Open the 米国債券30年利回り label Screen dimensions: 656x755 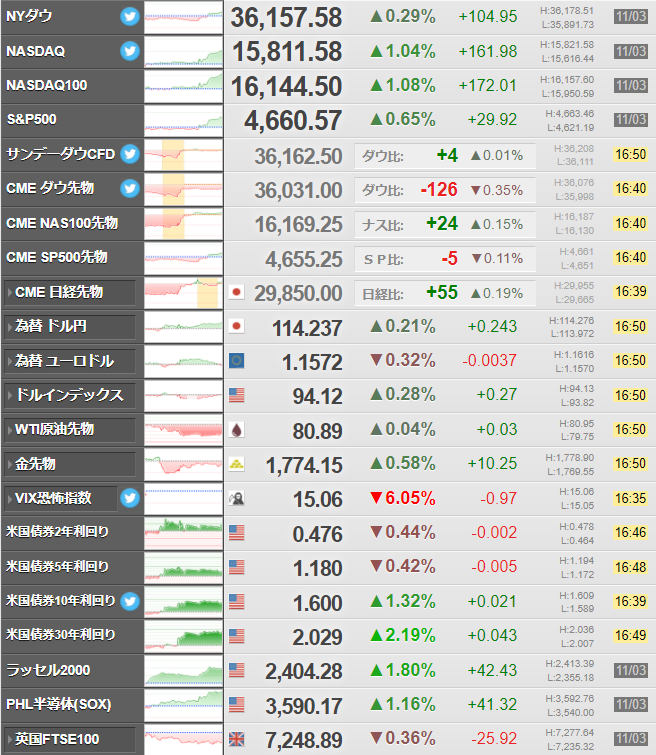pos(61,635)
